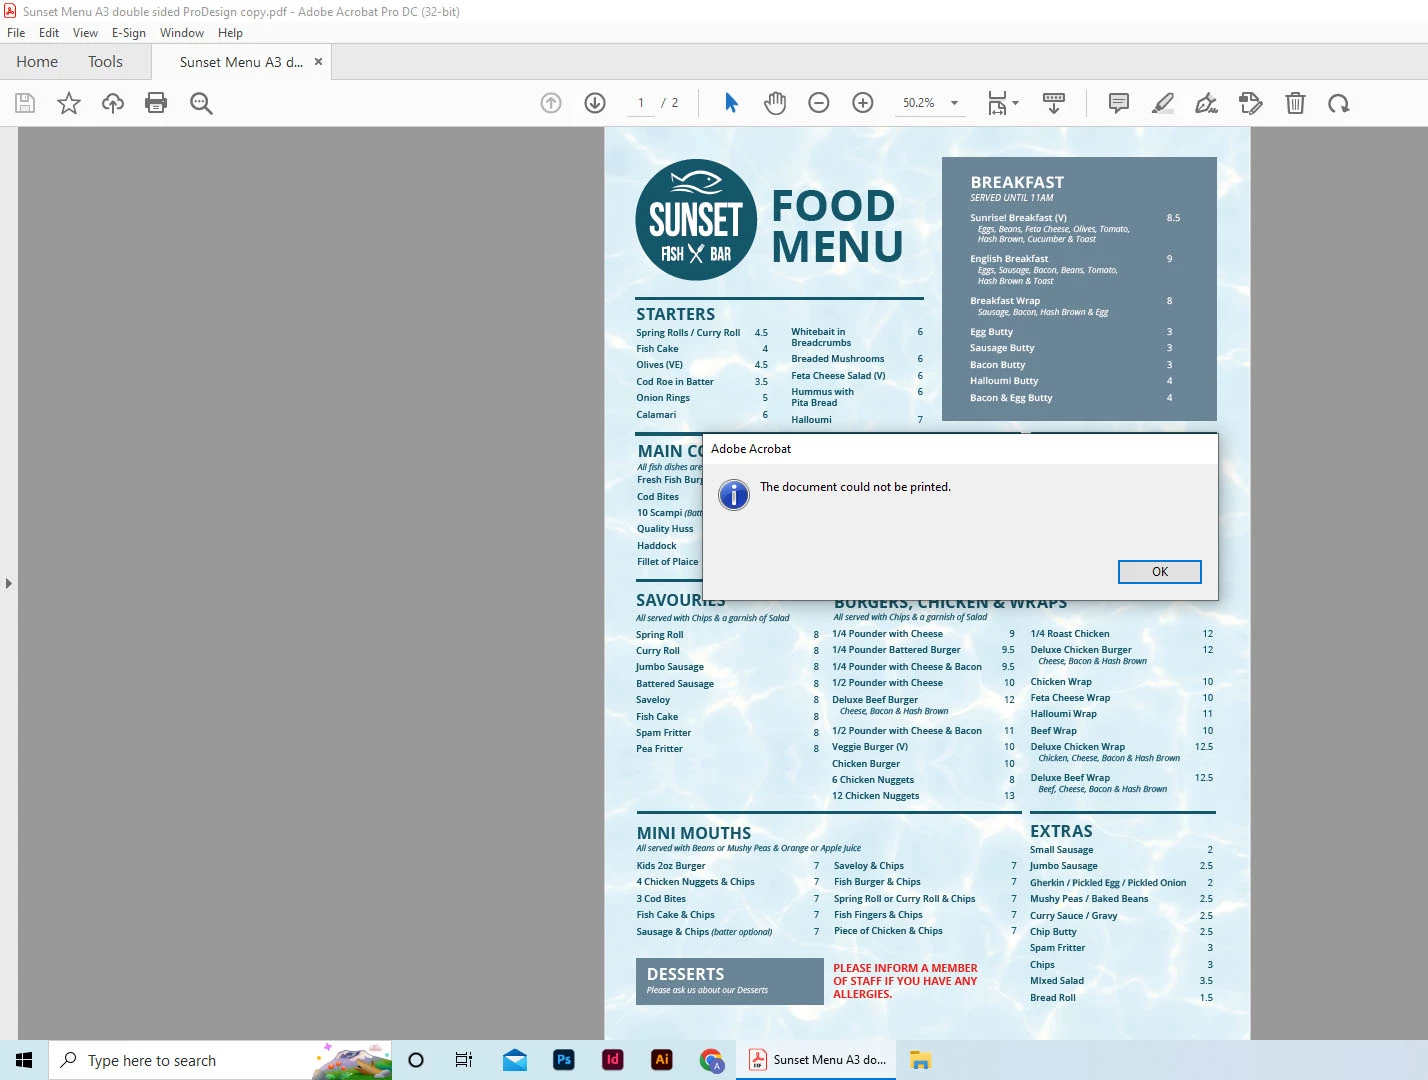Click the zoom value 50.2% field

click(x=918, y=103)
